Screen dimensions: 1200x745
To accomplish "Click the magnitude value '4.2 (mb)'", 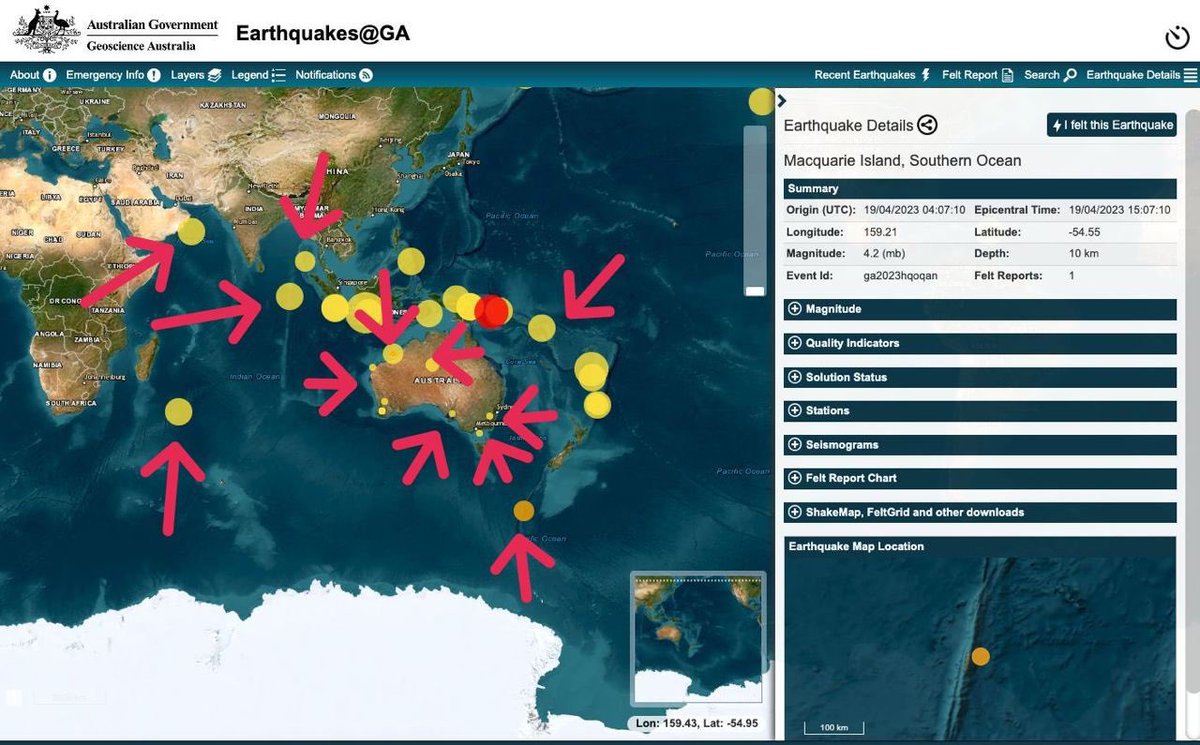I will (886, 253).
